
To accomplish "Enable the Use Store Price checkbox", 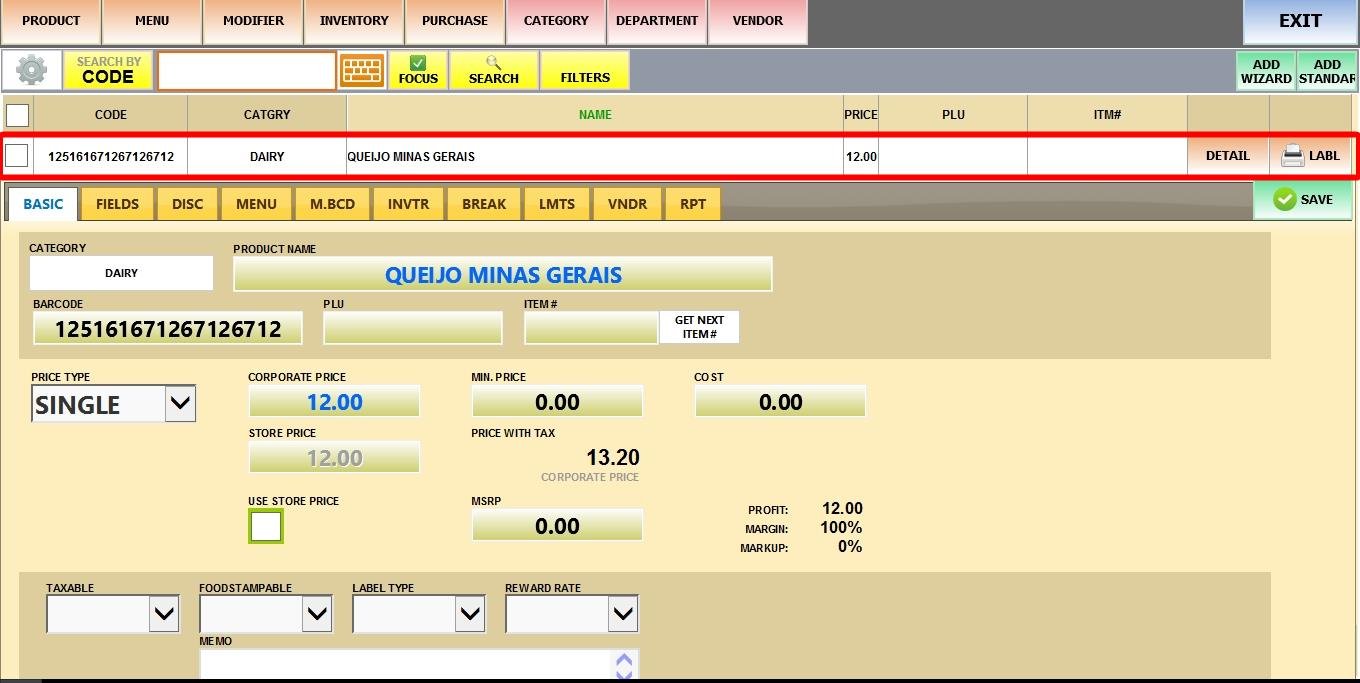I will click(266, 526).
